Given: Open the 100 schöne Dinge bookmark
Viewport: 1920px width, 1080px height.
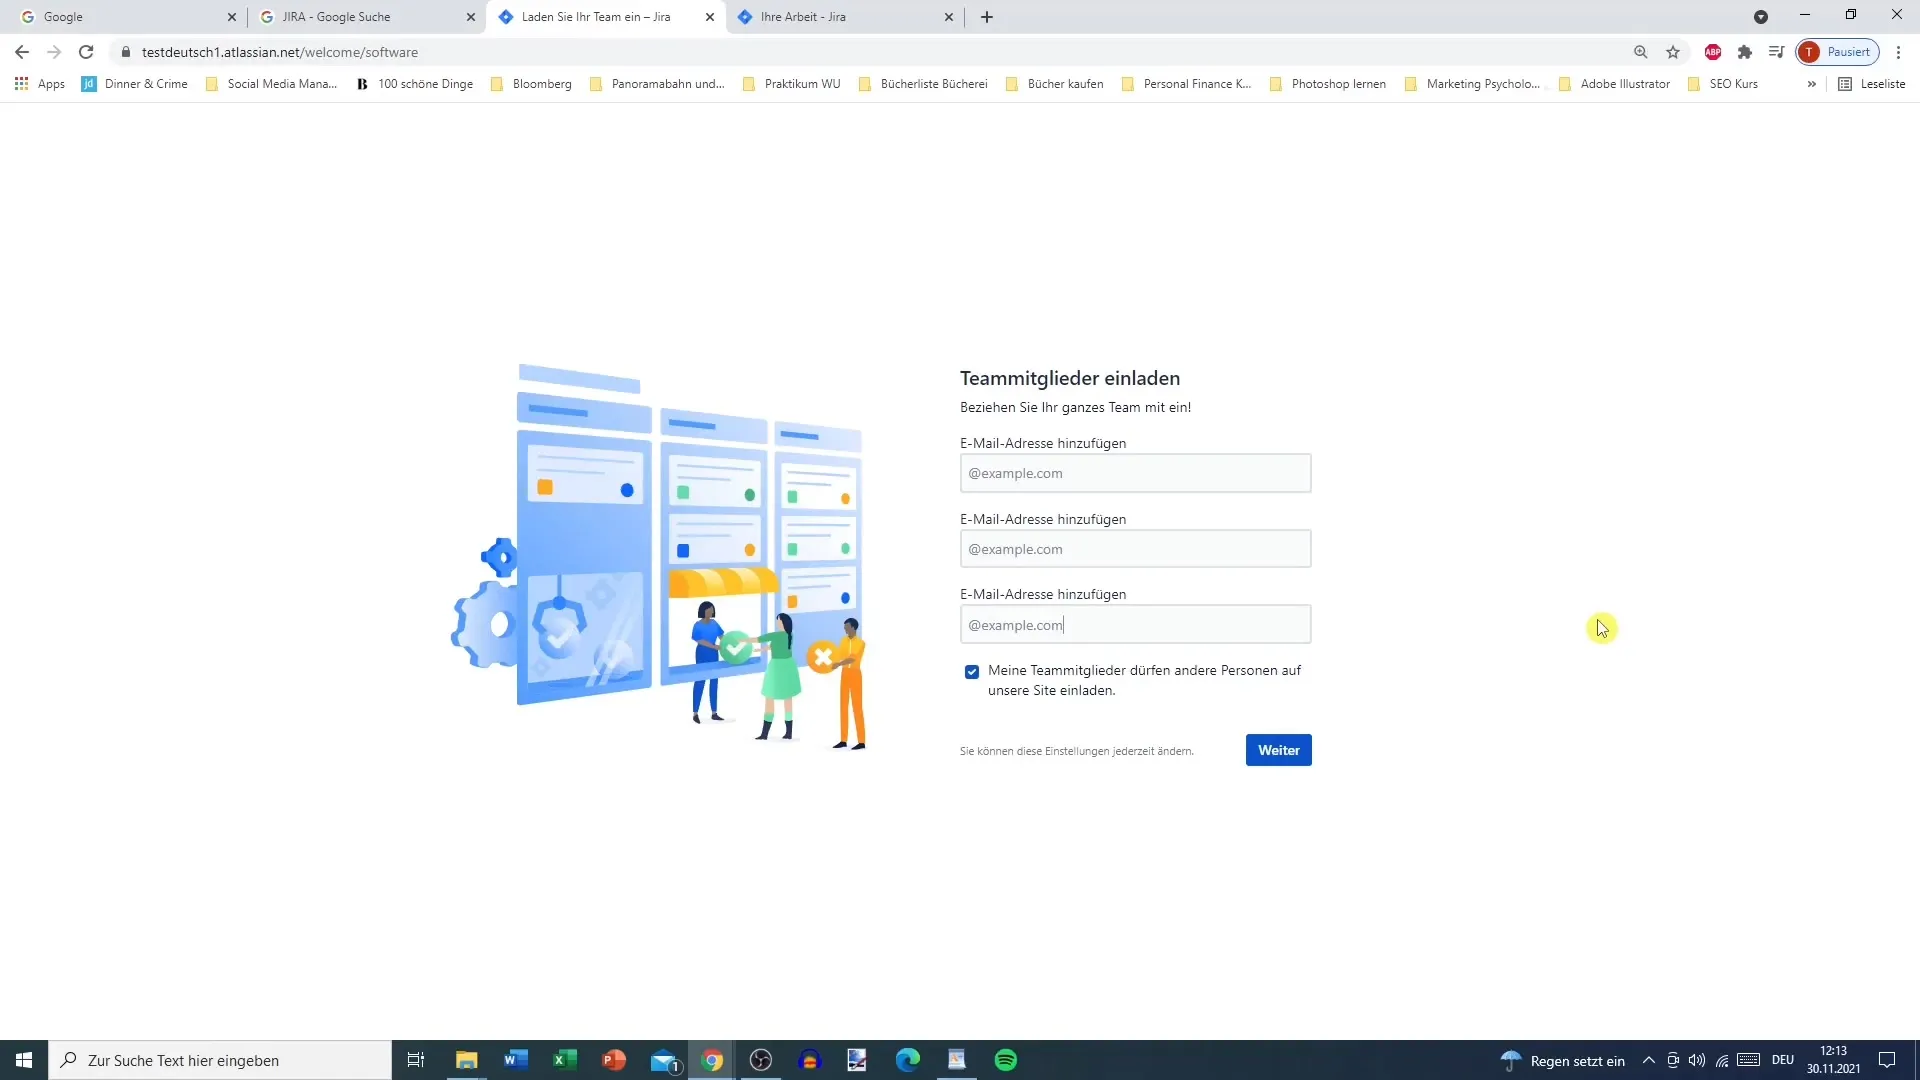Looking at the screenshot, I should [x=415, y=84].
